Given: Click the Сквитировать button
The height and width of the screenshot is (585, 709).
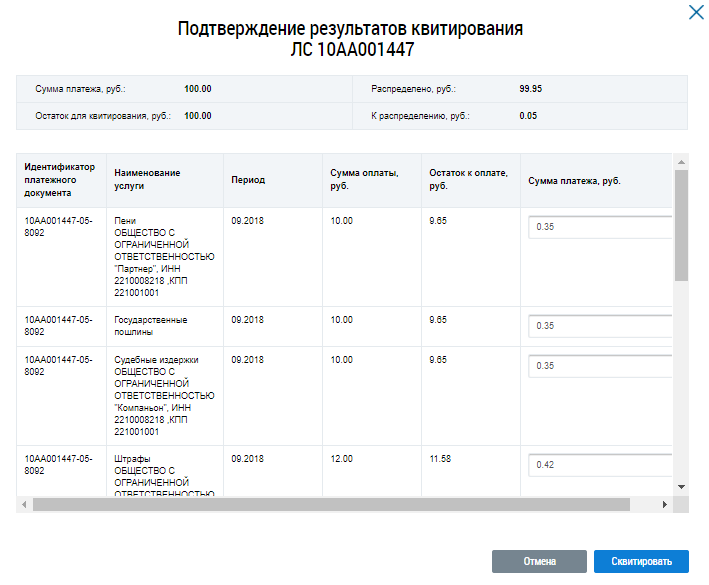Looking at the screenshot, I should (640, 561).
